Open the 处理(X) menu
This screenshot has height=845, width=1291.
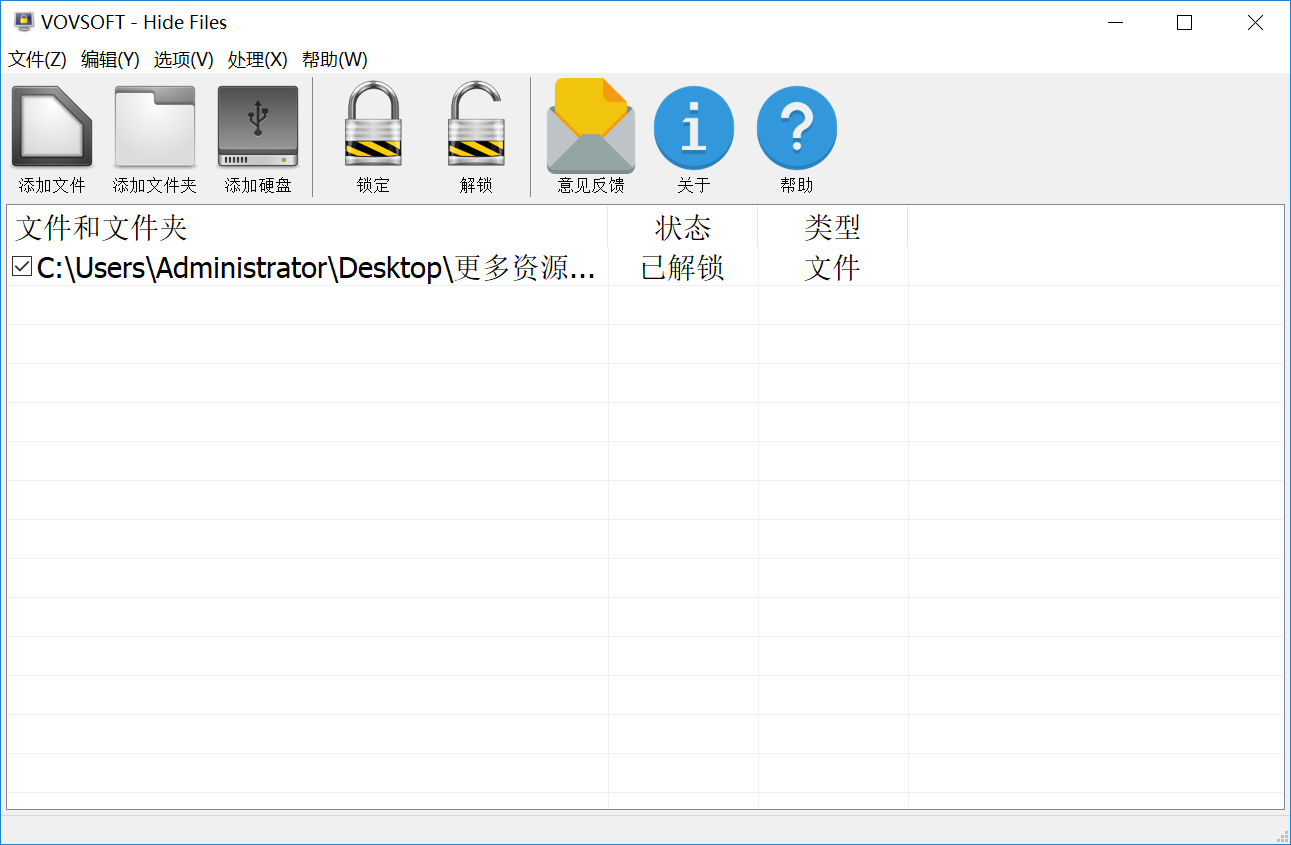pyautogui.click(x=257, y=60)
